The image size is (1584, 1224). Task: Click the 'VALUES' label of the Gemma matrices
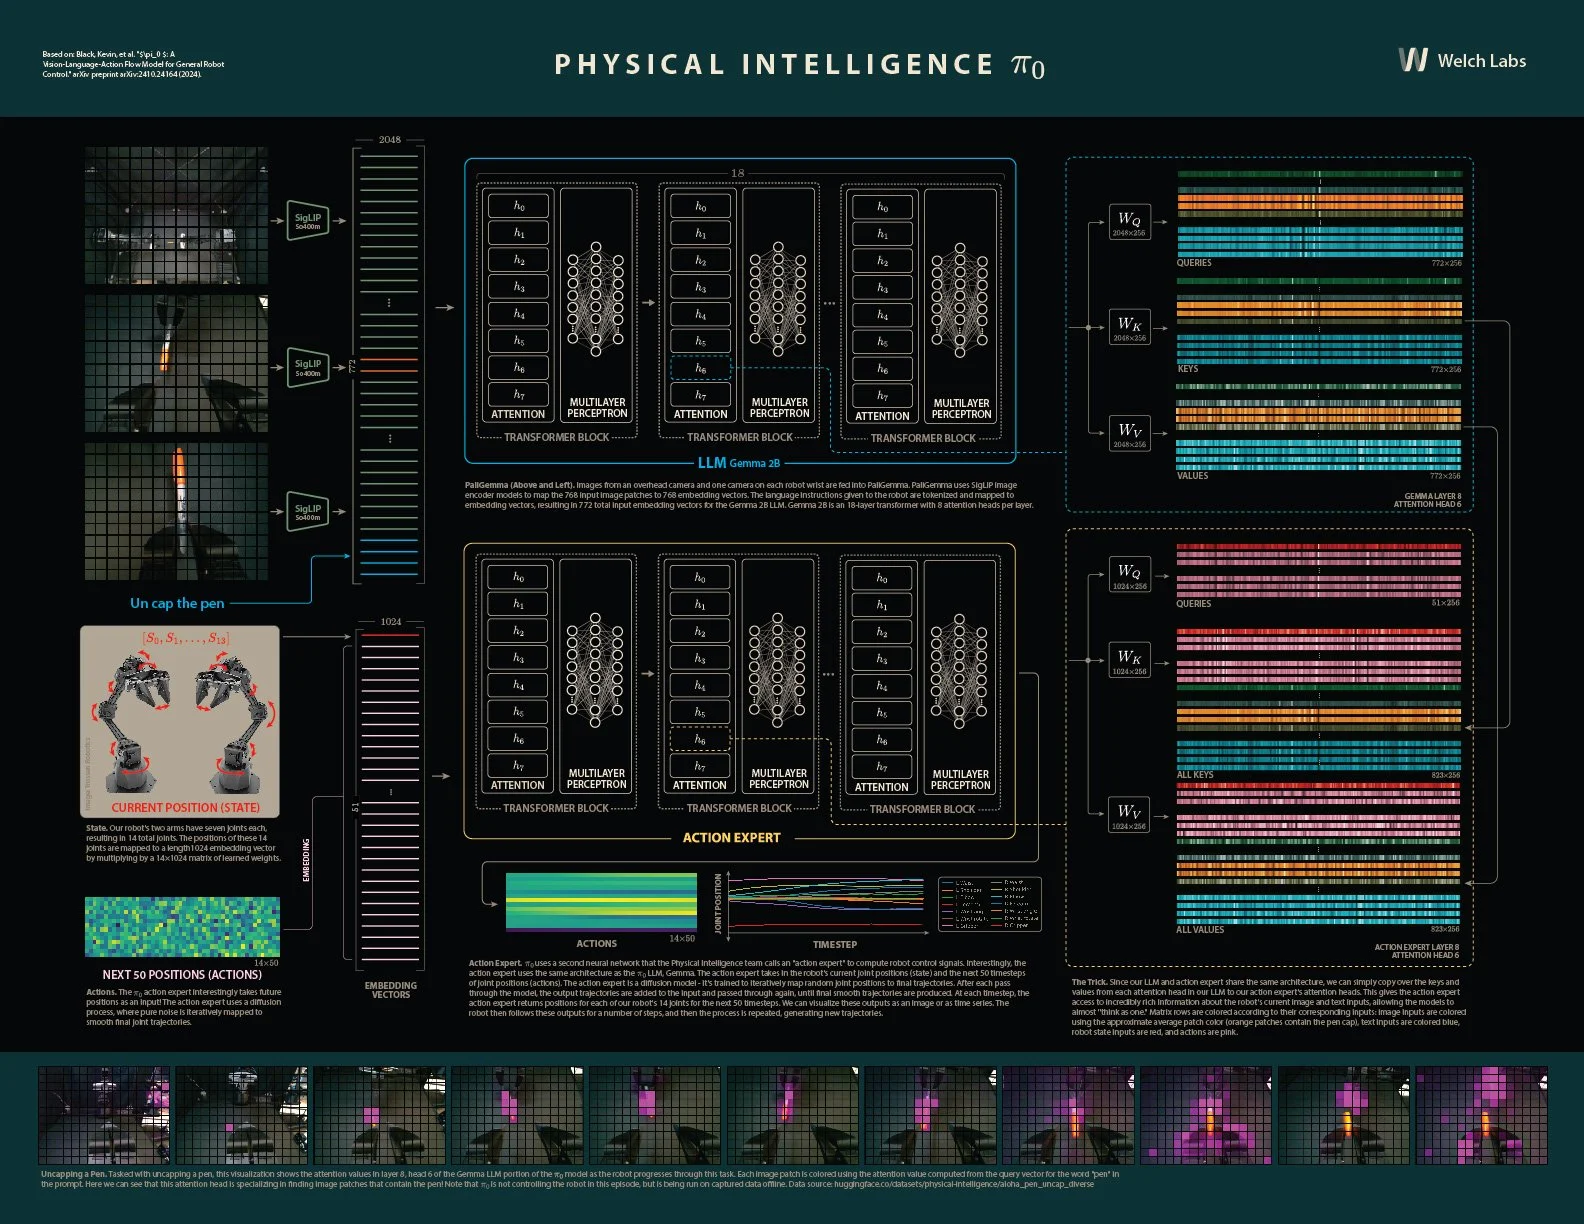pos(1192,475)
